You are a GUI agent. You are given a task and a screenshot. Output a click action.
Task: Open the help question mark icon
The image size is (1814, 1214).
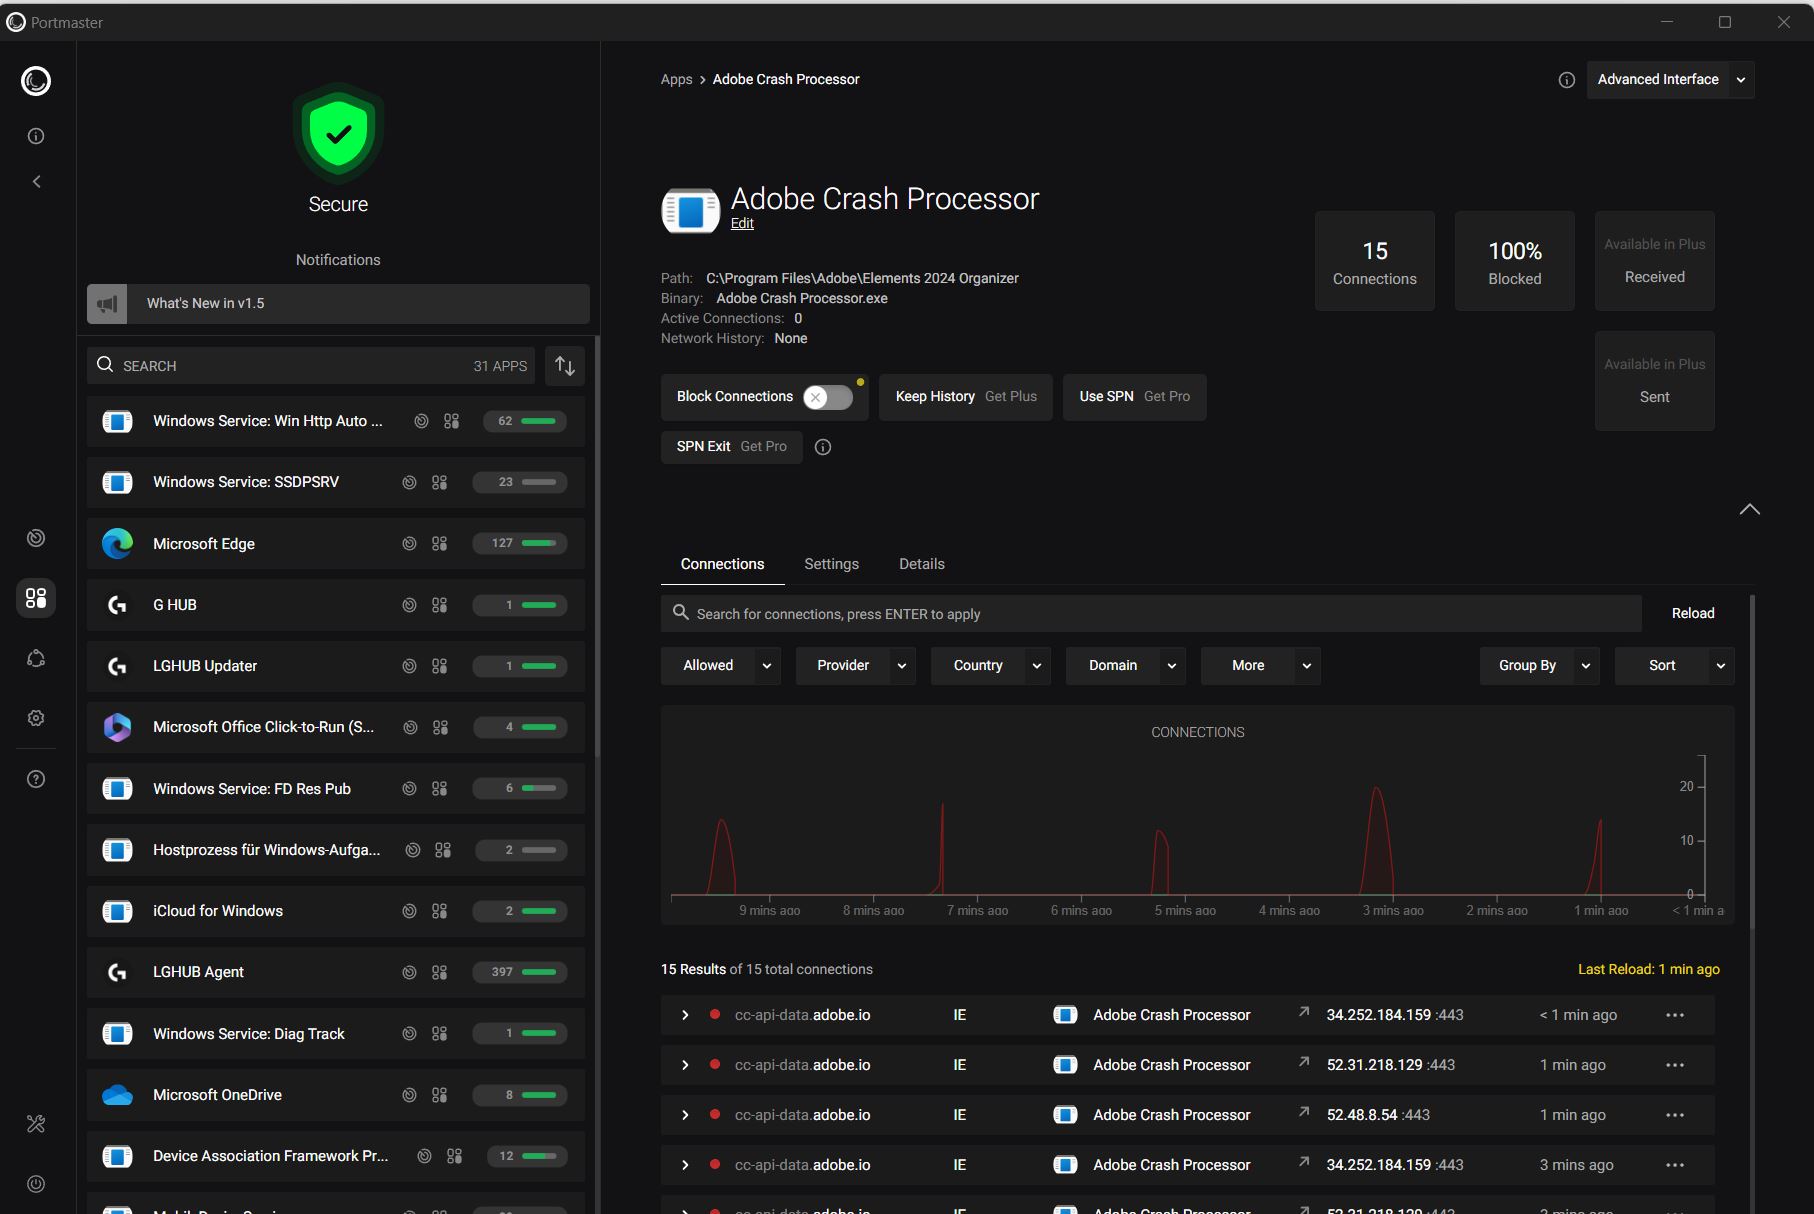36,779
